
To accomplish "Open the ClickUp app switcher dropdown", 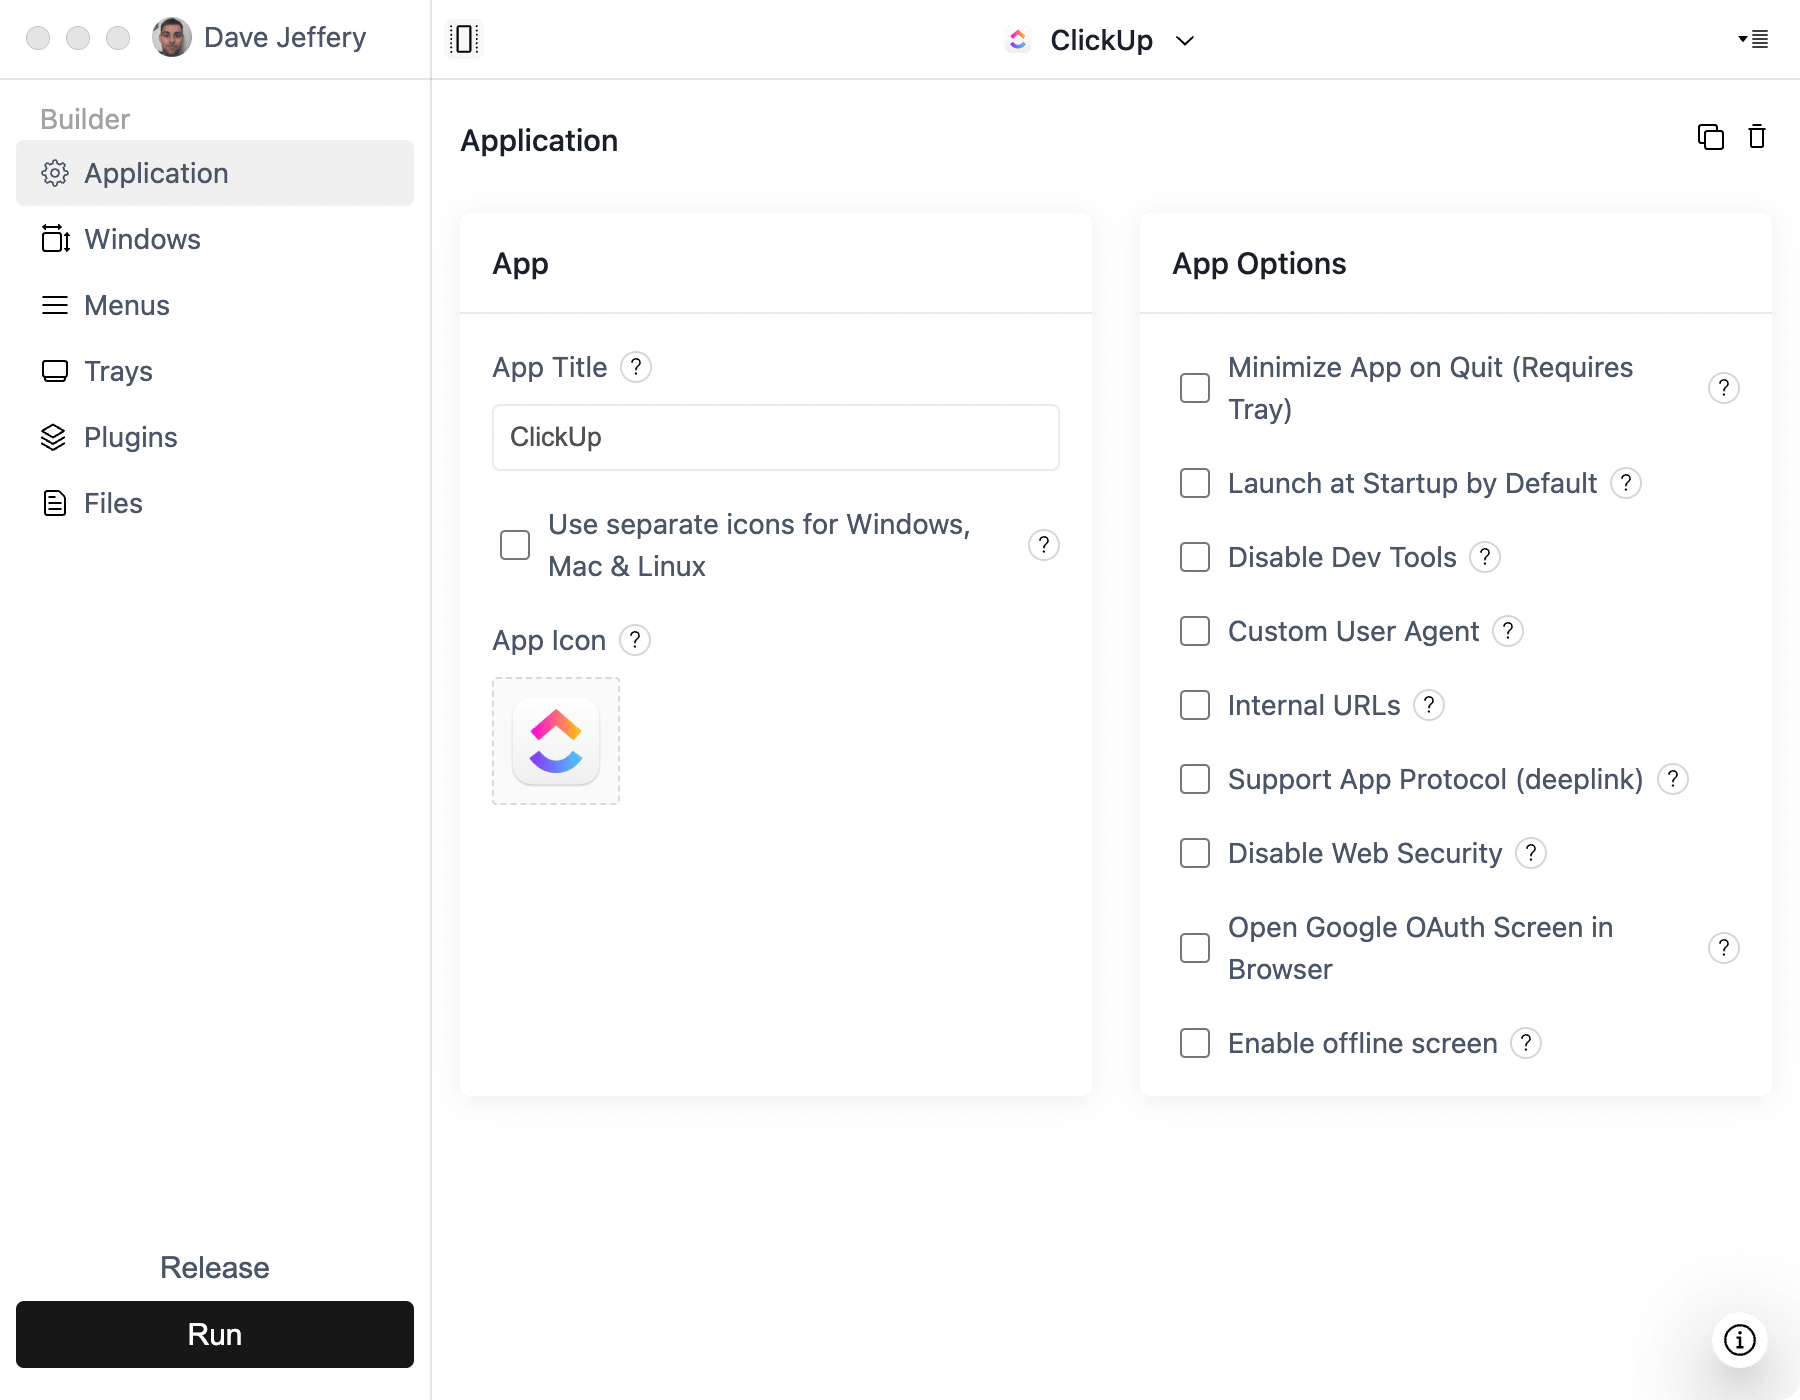I will tap(1185, 41).
